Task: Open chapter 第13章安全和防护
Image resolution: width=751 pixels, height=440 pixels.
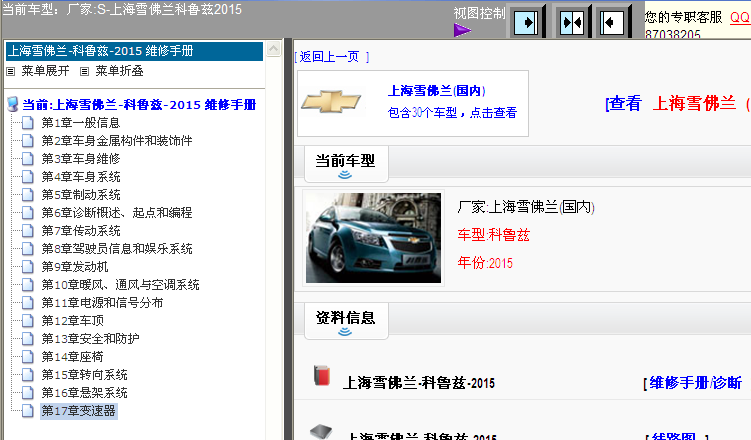Action: click(90, 339)
